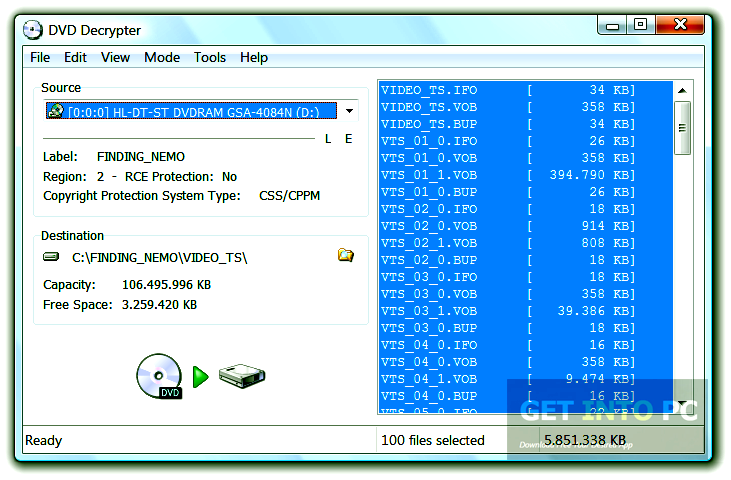Viewport: 731px width, 480px height.
Task: Click the DVD disc source icon
Action: pyautogui.click(x=159, y=376)
